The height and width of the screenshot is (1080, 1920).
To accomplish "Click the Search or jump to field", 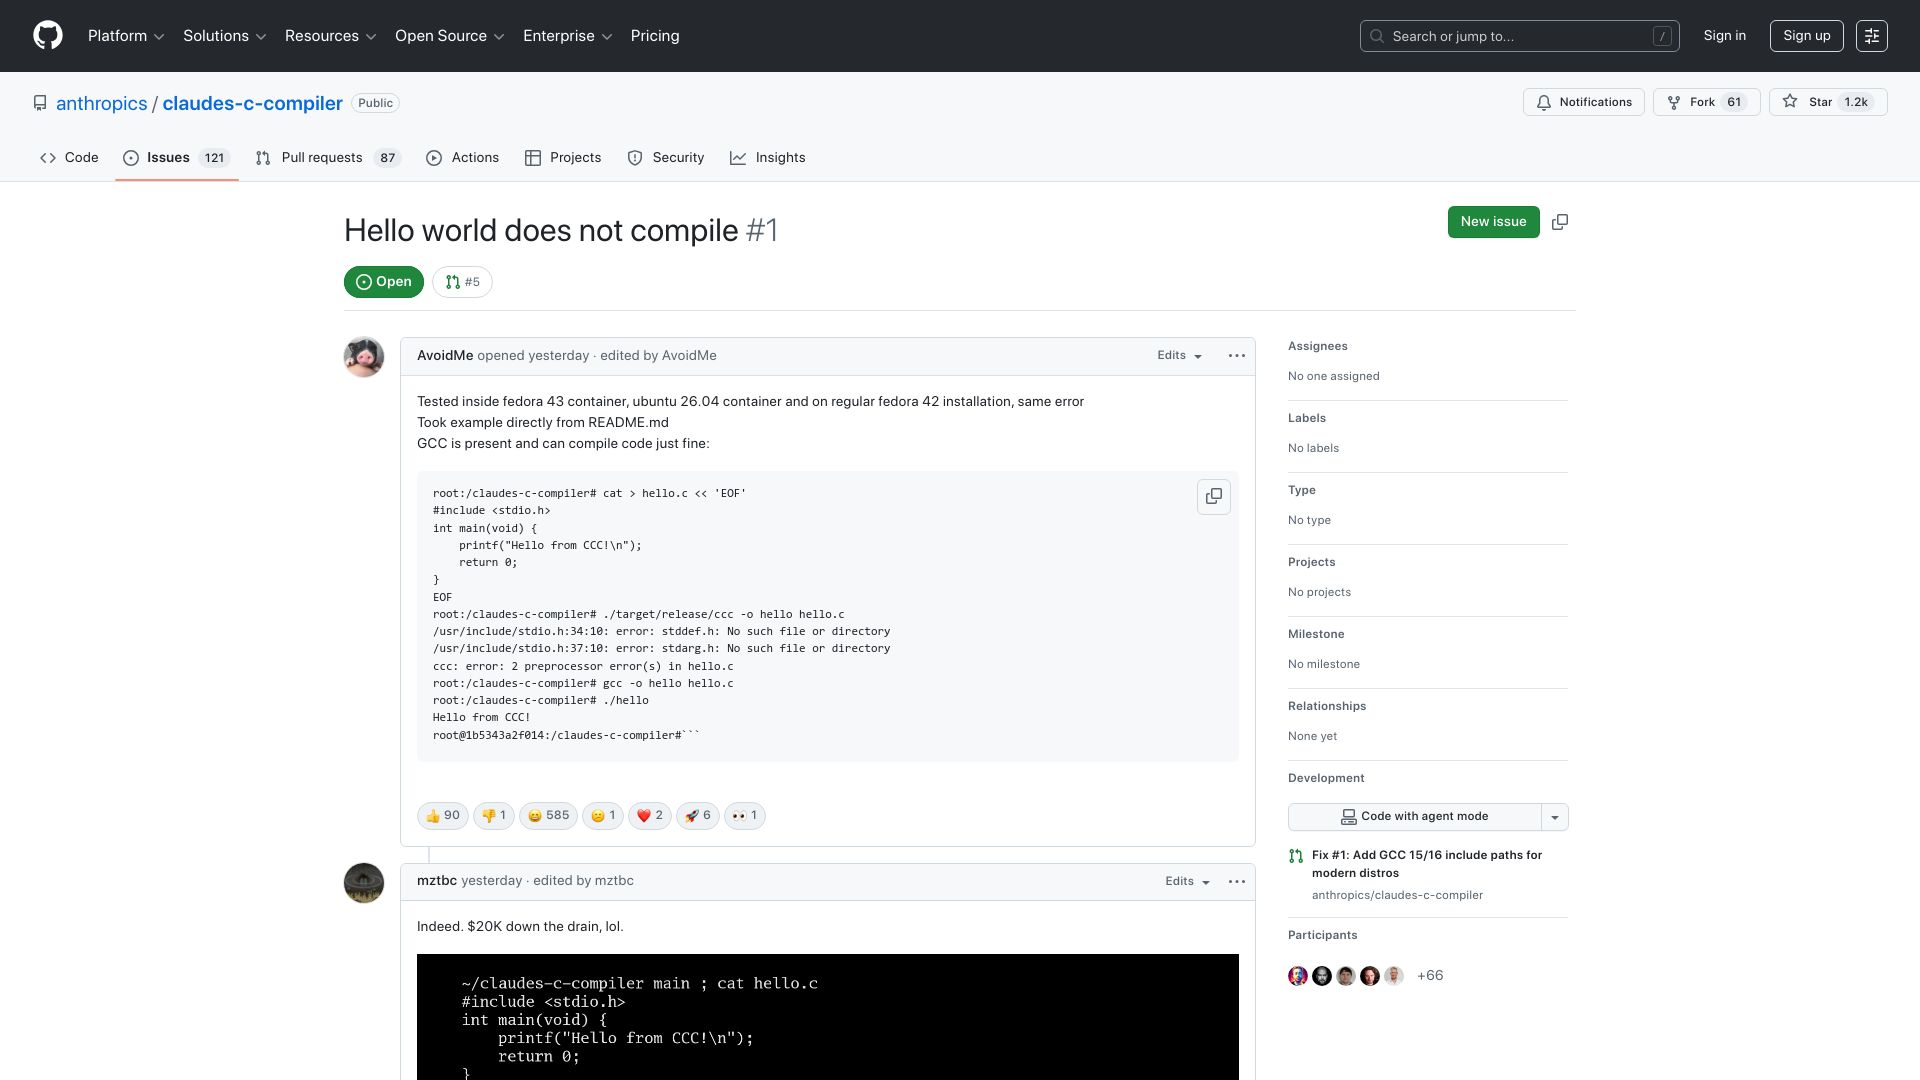I will [x=1520, y=36].
